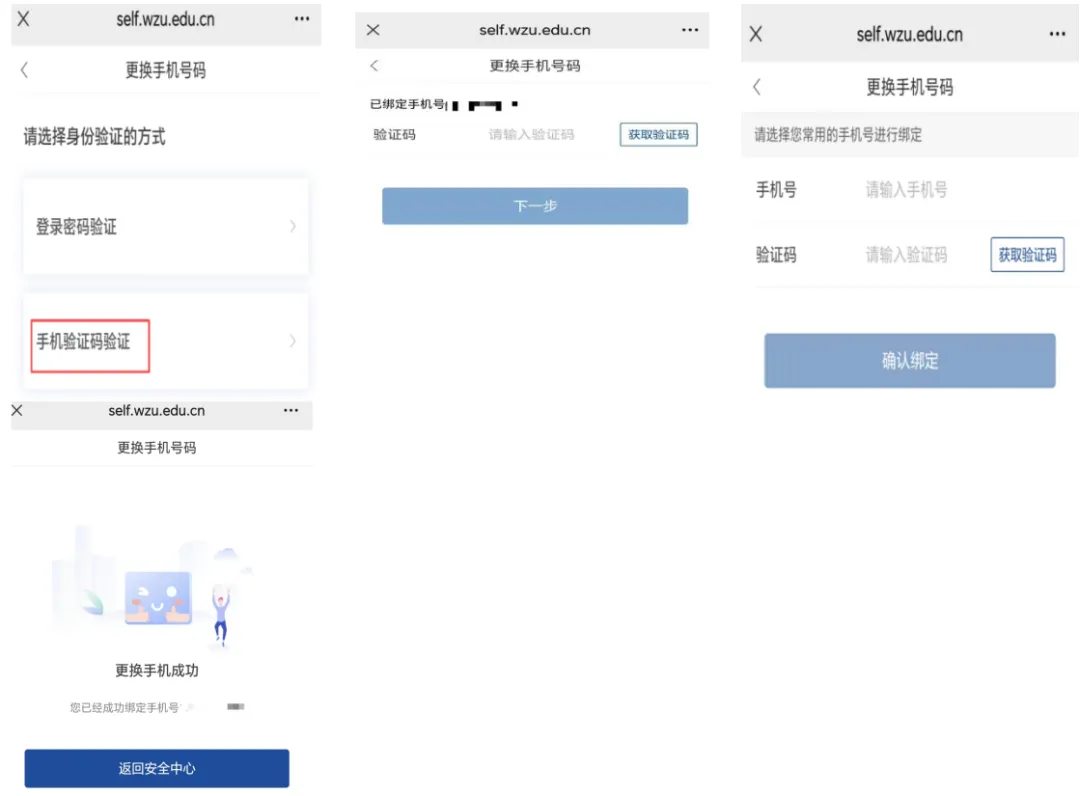This screenshot has height=796, width=1080.
Task: Tap 获取验证码 on the binding screen
Action: coord(1027,255)
